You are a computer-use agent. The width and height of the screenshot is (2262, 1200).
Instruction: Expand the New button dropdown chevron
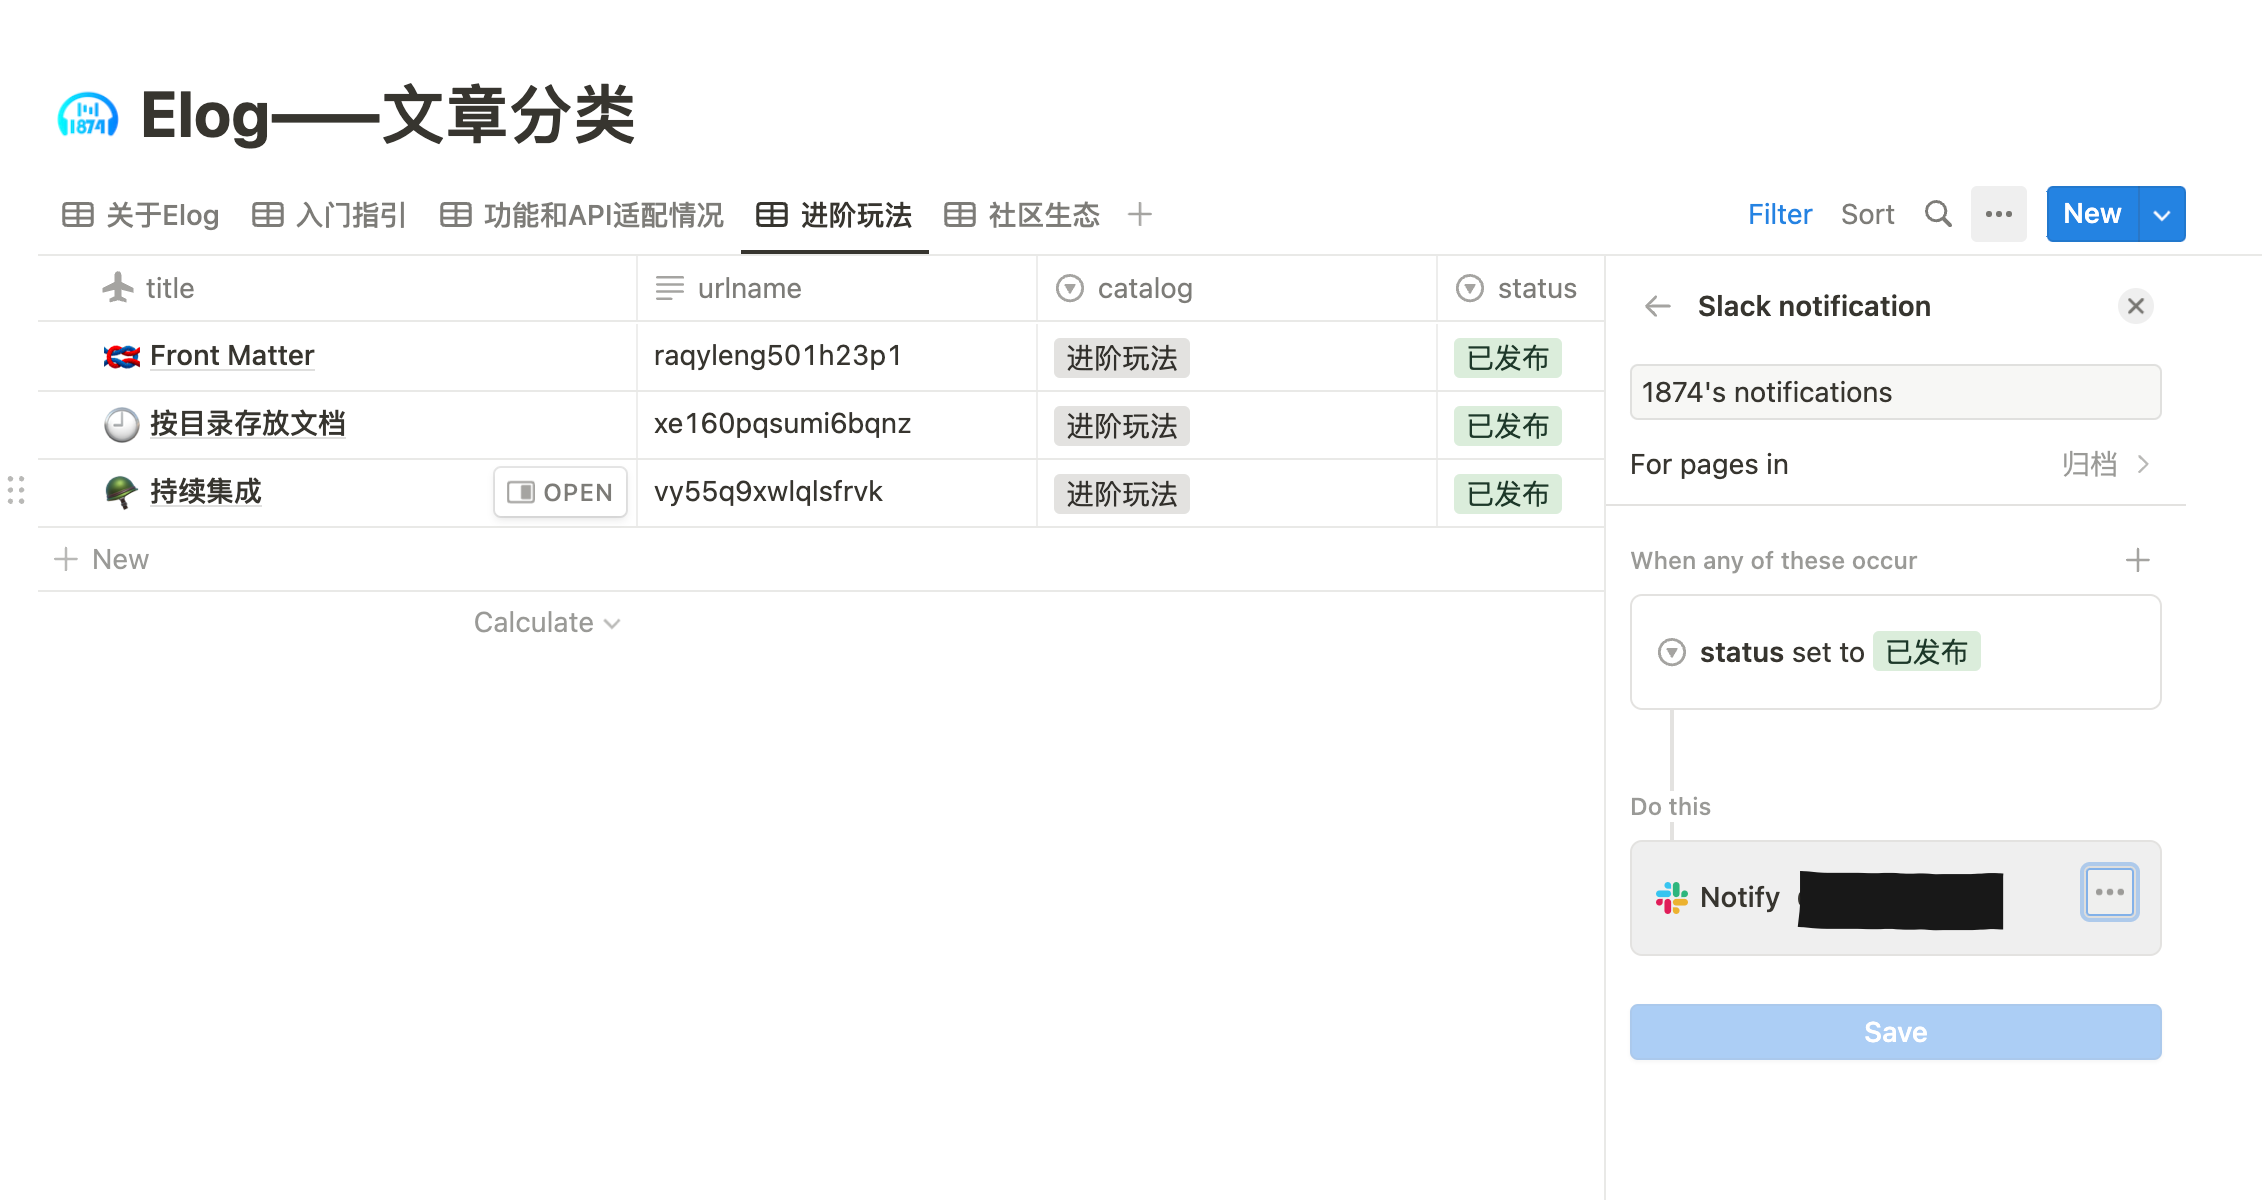coord(2162,213)
